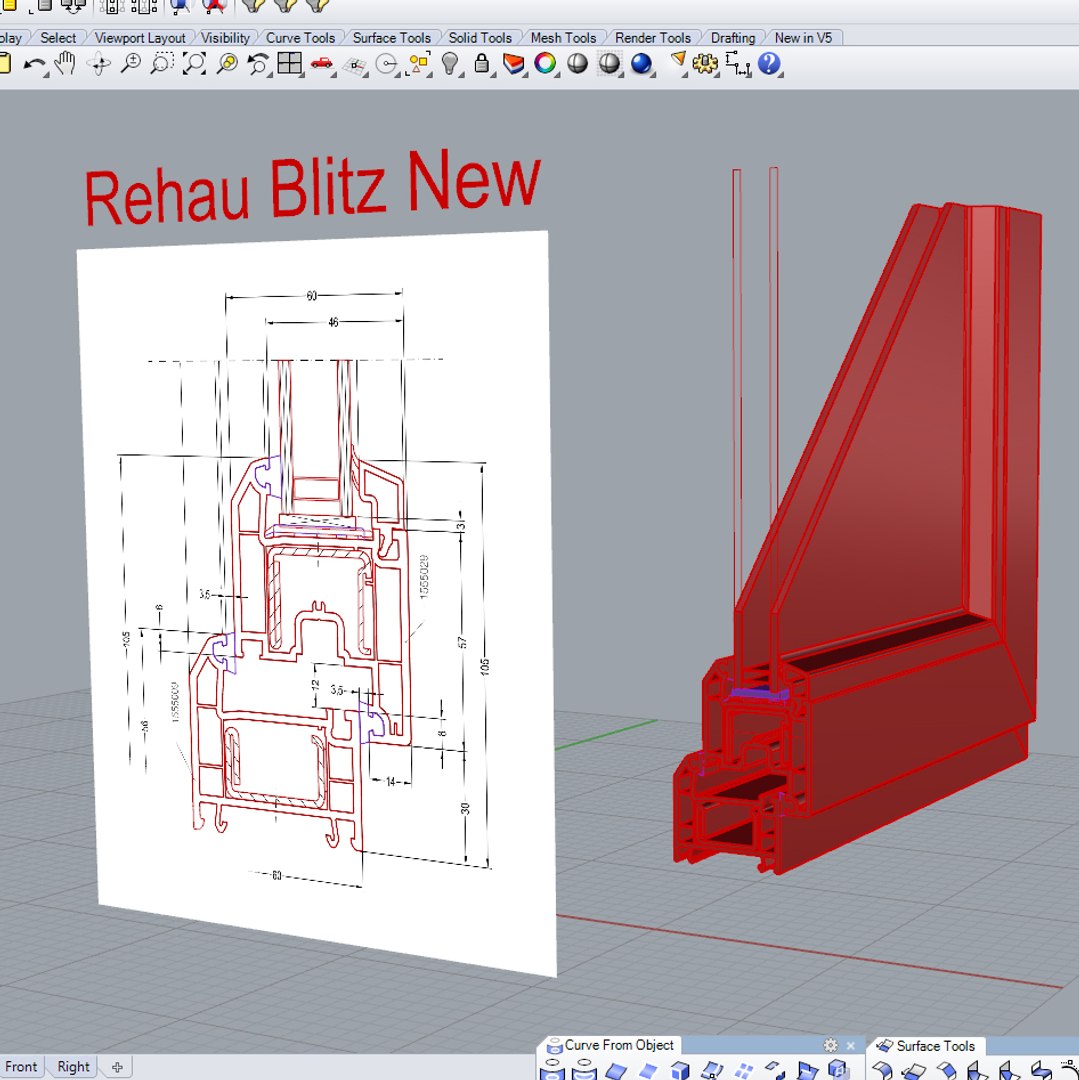
Task: Select the Zoom Dynamic magnifier
Action: (130, 64)
